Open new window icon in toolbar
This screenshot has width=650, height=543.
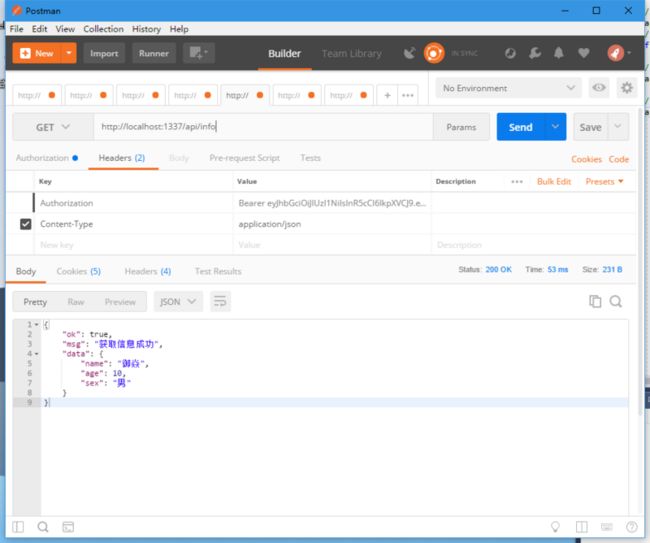(x=199, y=53)
